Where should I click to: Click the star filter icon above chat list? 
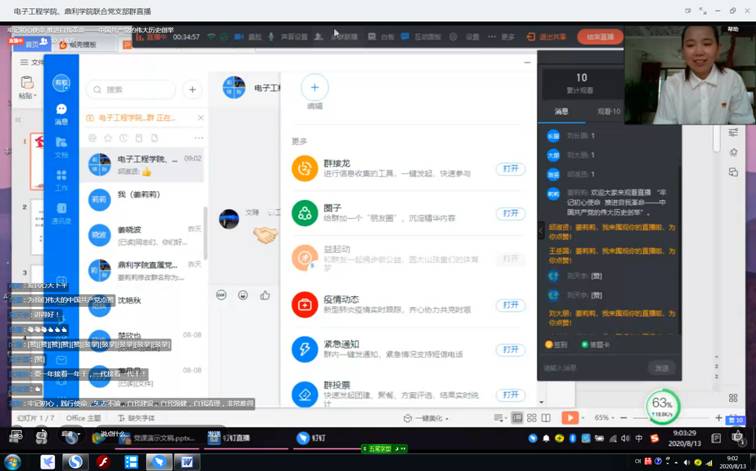click(x=108, y=138)
